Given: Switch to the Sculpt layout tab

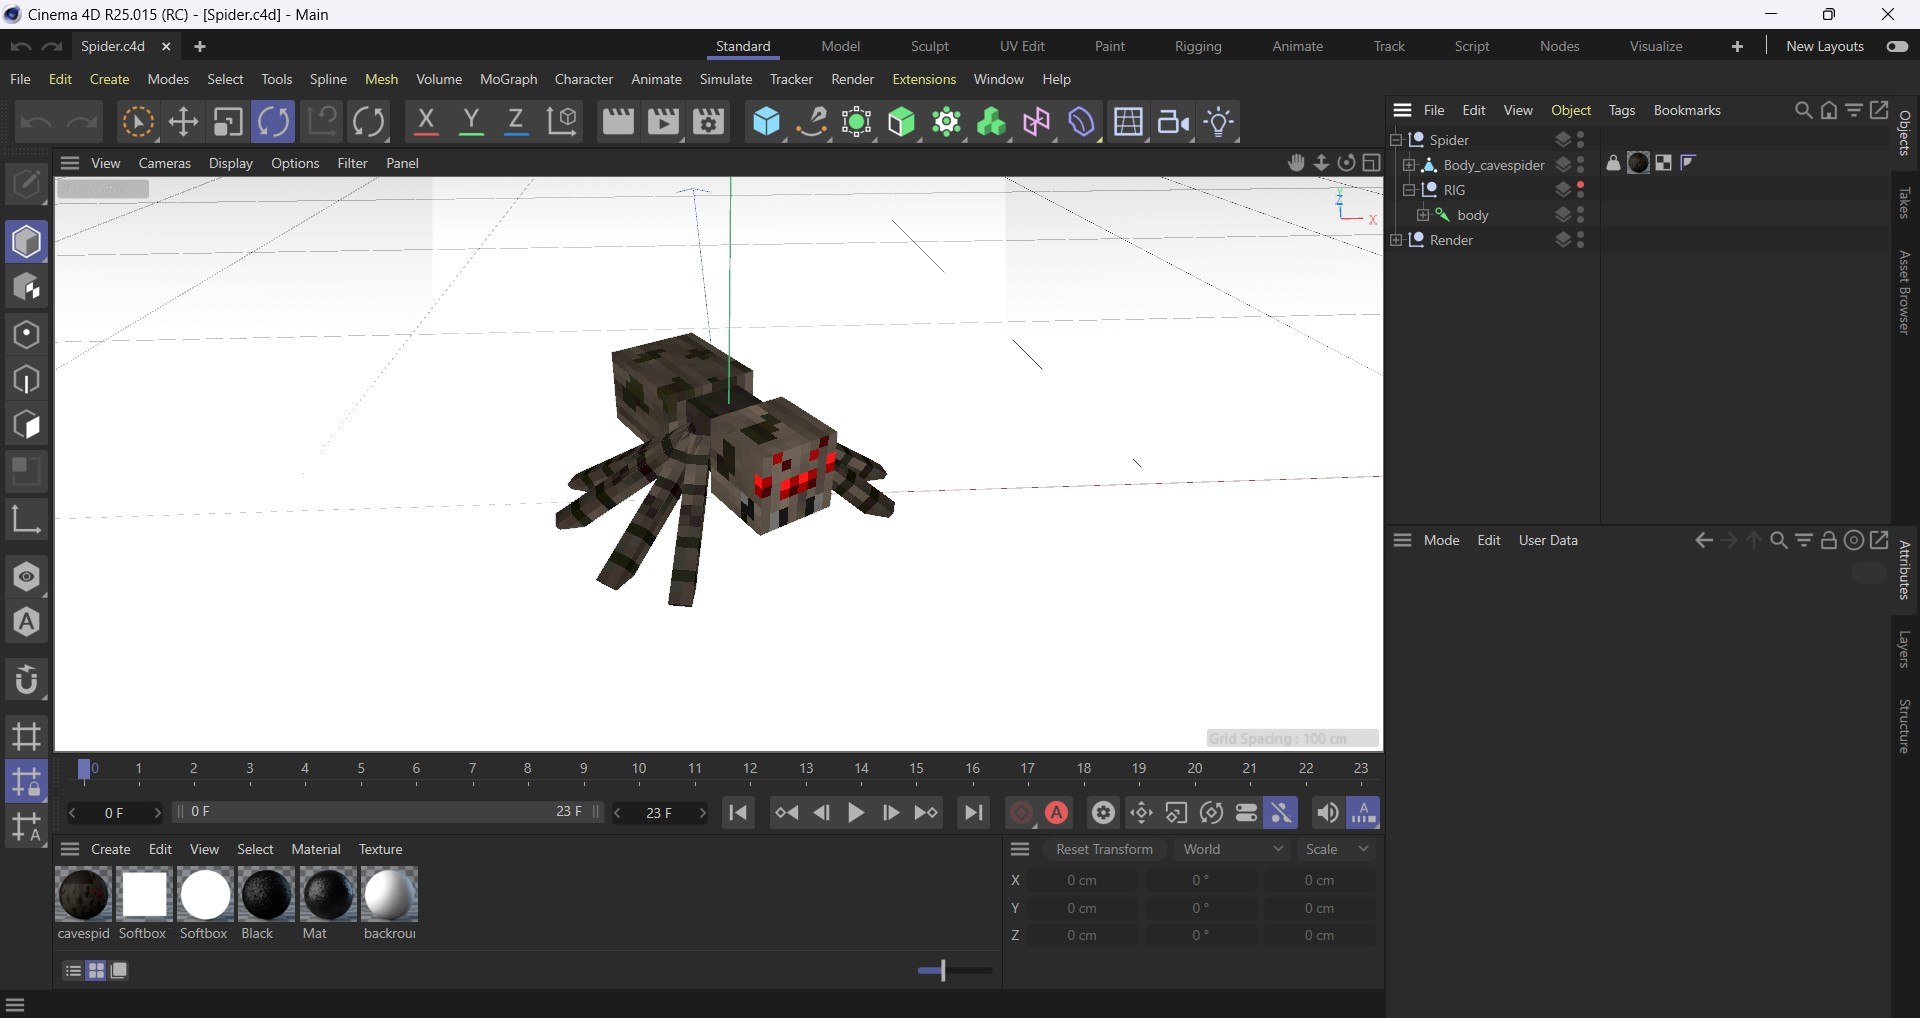Looking at the screenshot, I should (929, 46).
